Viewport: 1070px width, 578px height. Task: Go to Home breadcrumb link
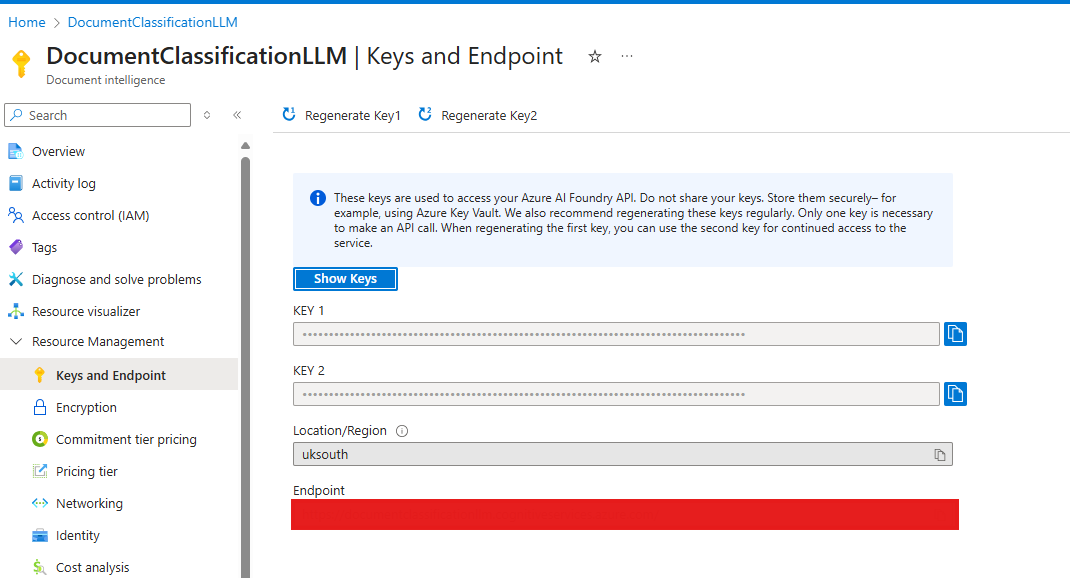tap(27, 23)
